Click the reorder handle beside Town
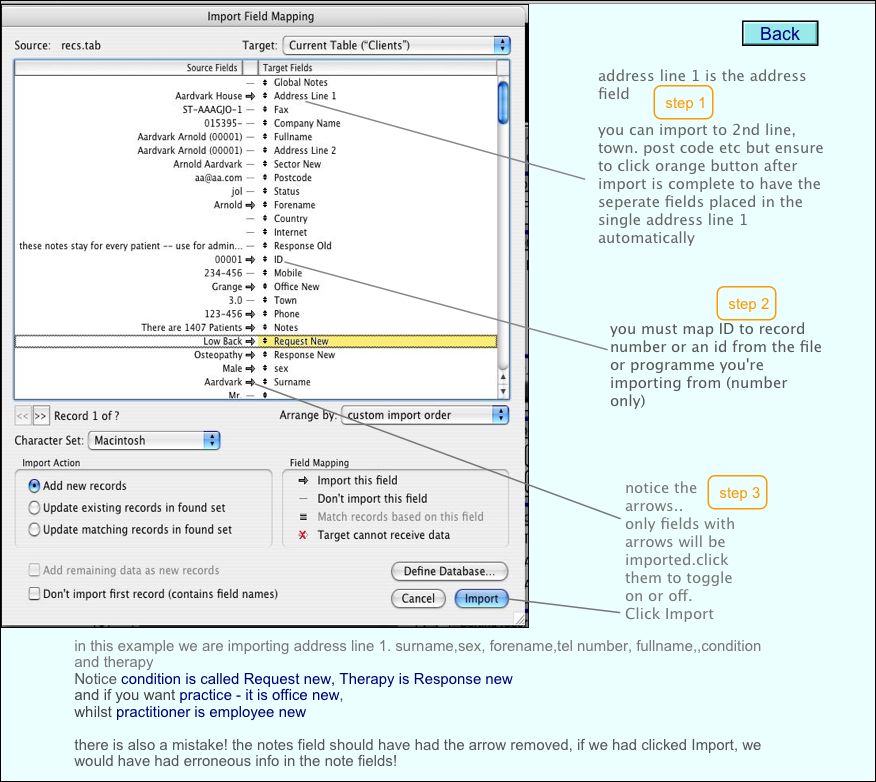876x782 pixels. coord(265,301)
